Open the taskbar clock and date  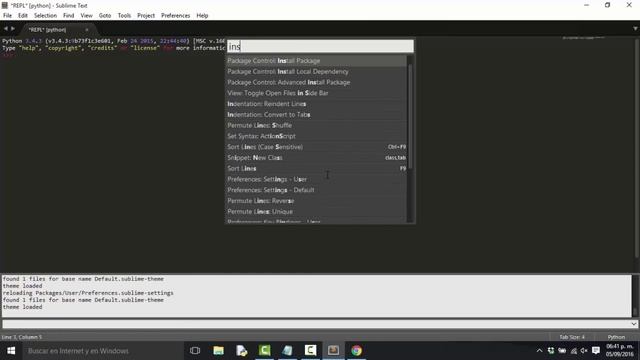click(620, 351)
